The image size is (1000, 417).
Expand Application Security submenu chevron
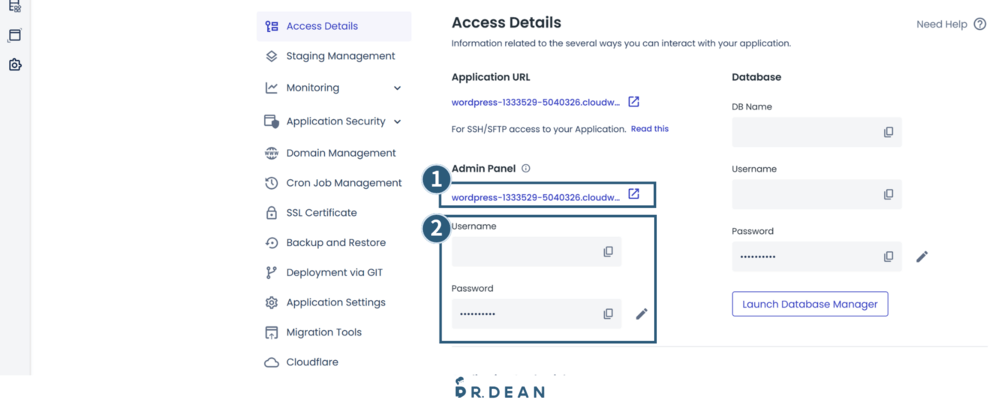click(x=397, y=122)
